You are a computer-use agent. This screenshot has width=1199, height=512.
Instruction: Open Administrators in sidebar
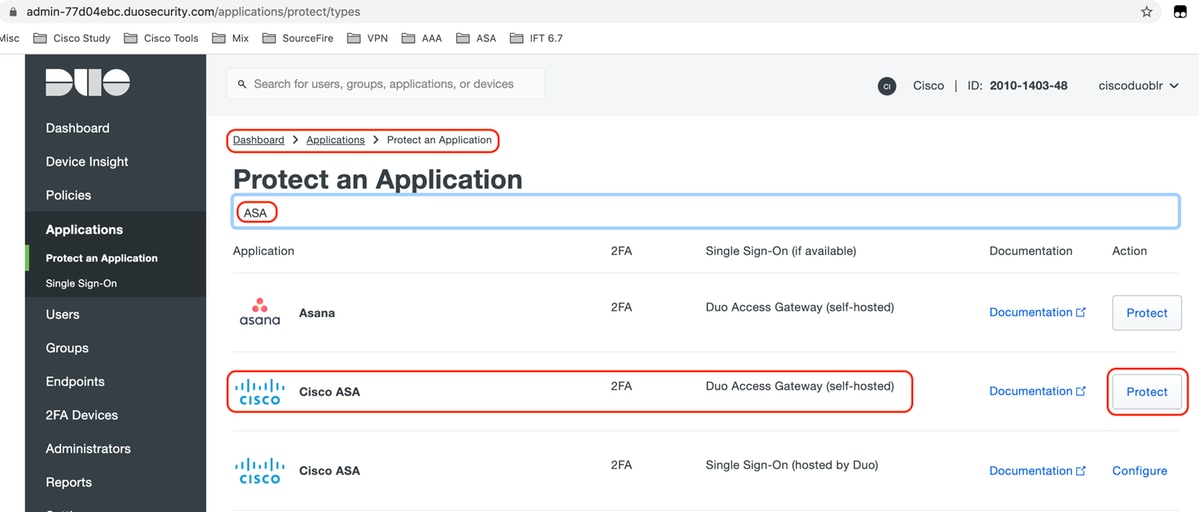[x=88, y=449]
